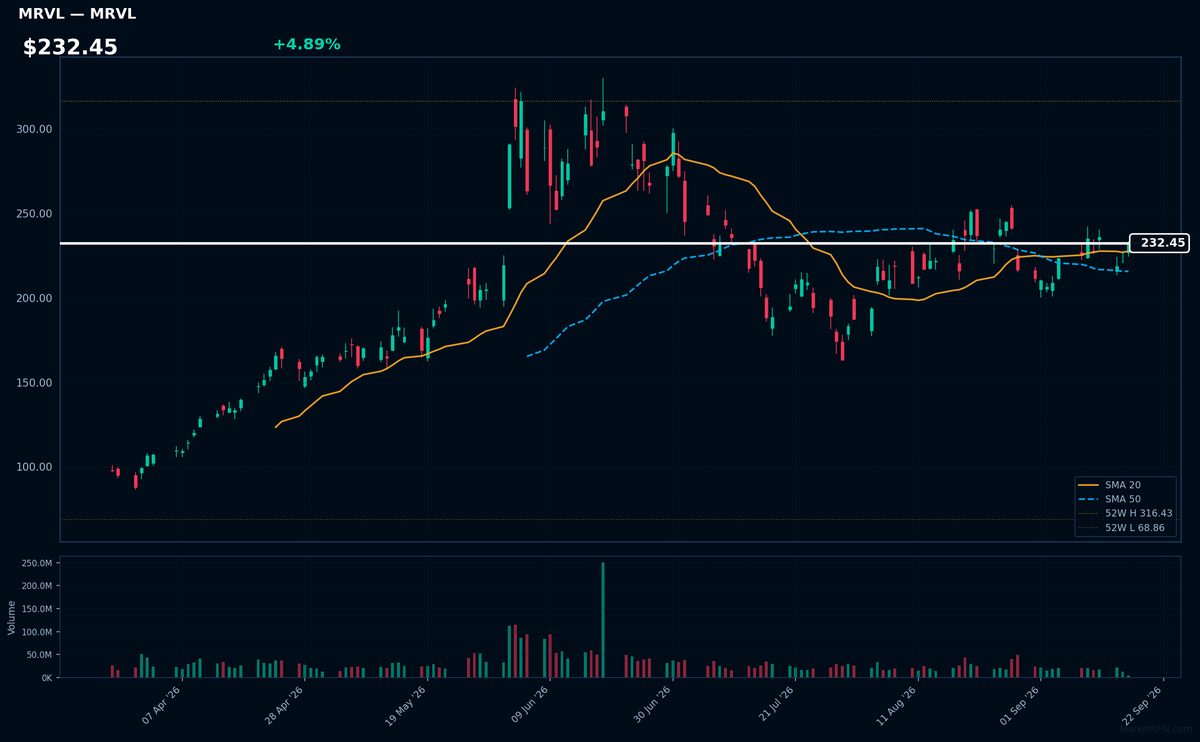Image resolution: width=1200 pixels, height=742 pixels.
Task: Click the Volume axis title
Action: point(11,617)
